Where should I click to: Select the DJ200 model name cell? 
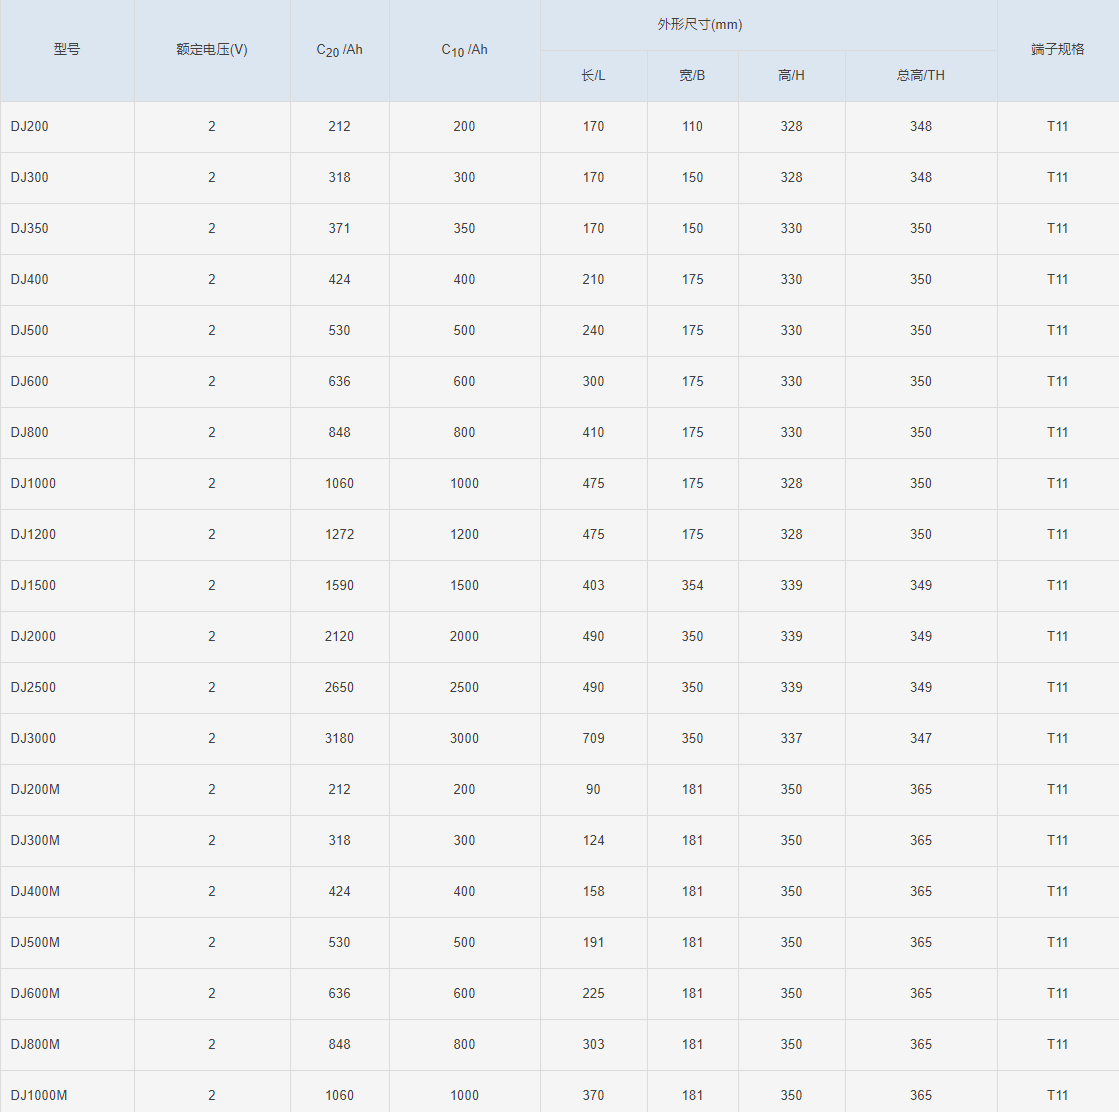(x=30, y=127)
